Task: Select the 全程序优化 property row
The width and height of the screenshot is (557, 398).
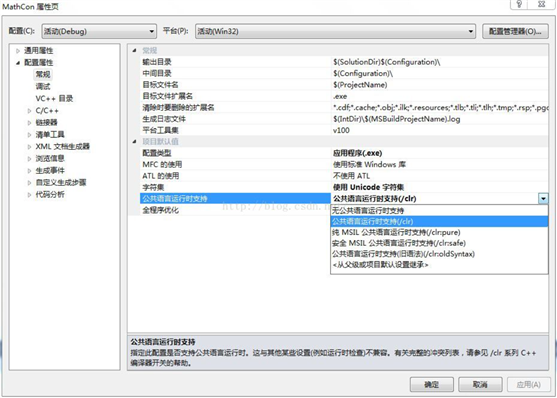Action: (x=235, y=210)
